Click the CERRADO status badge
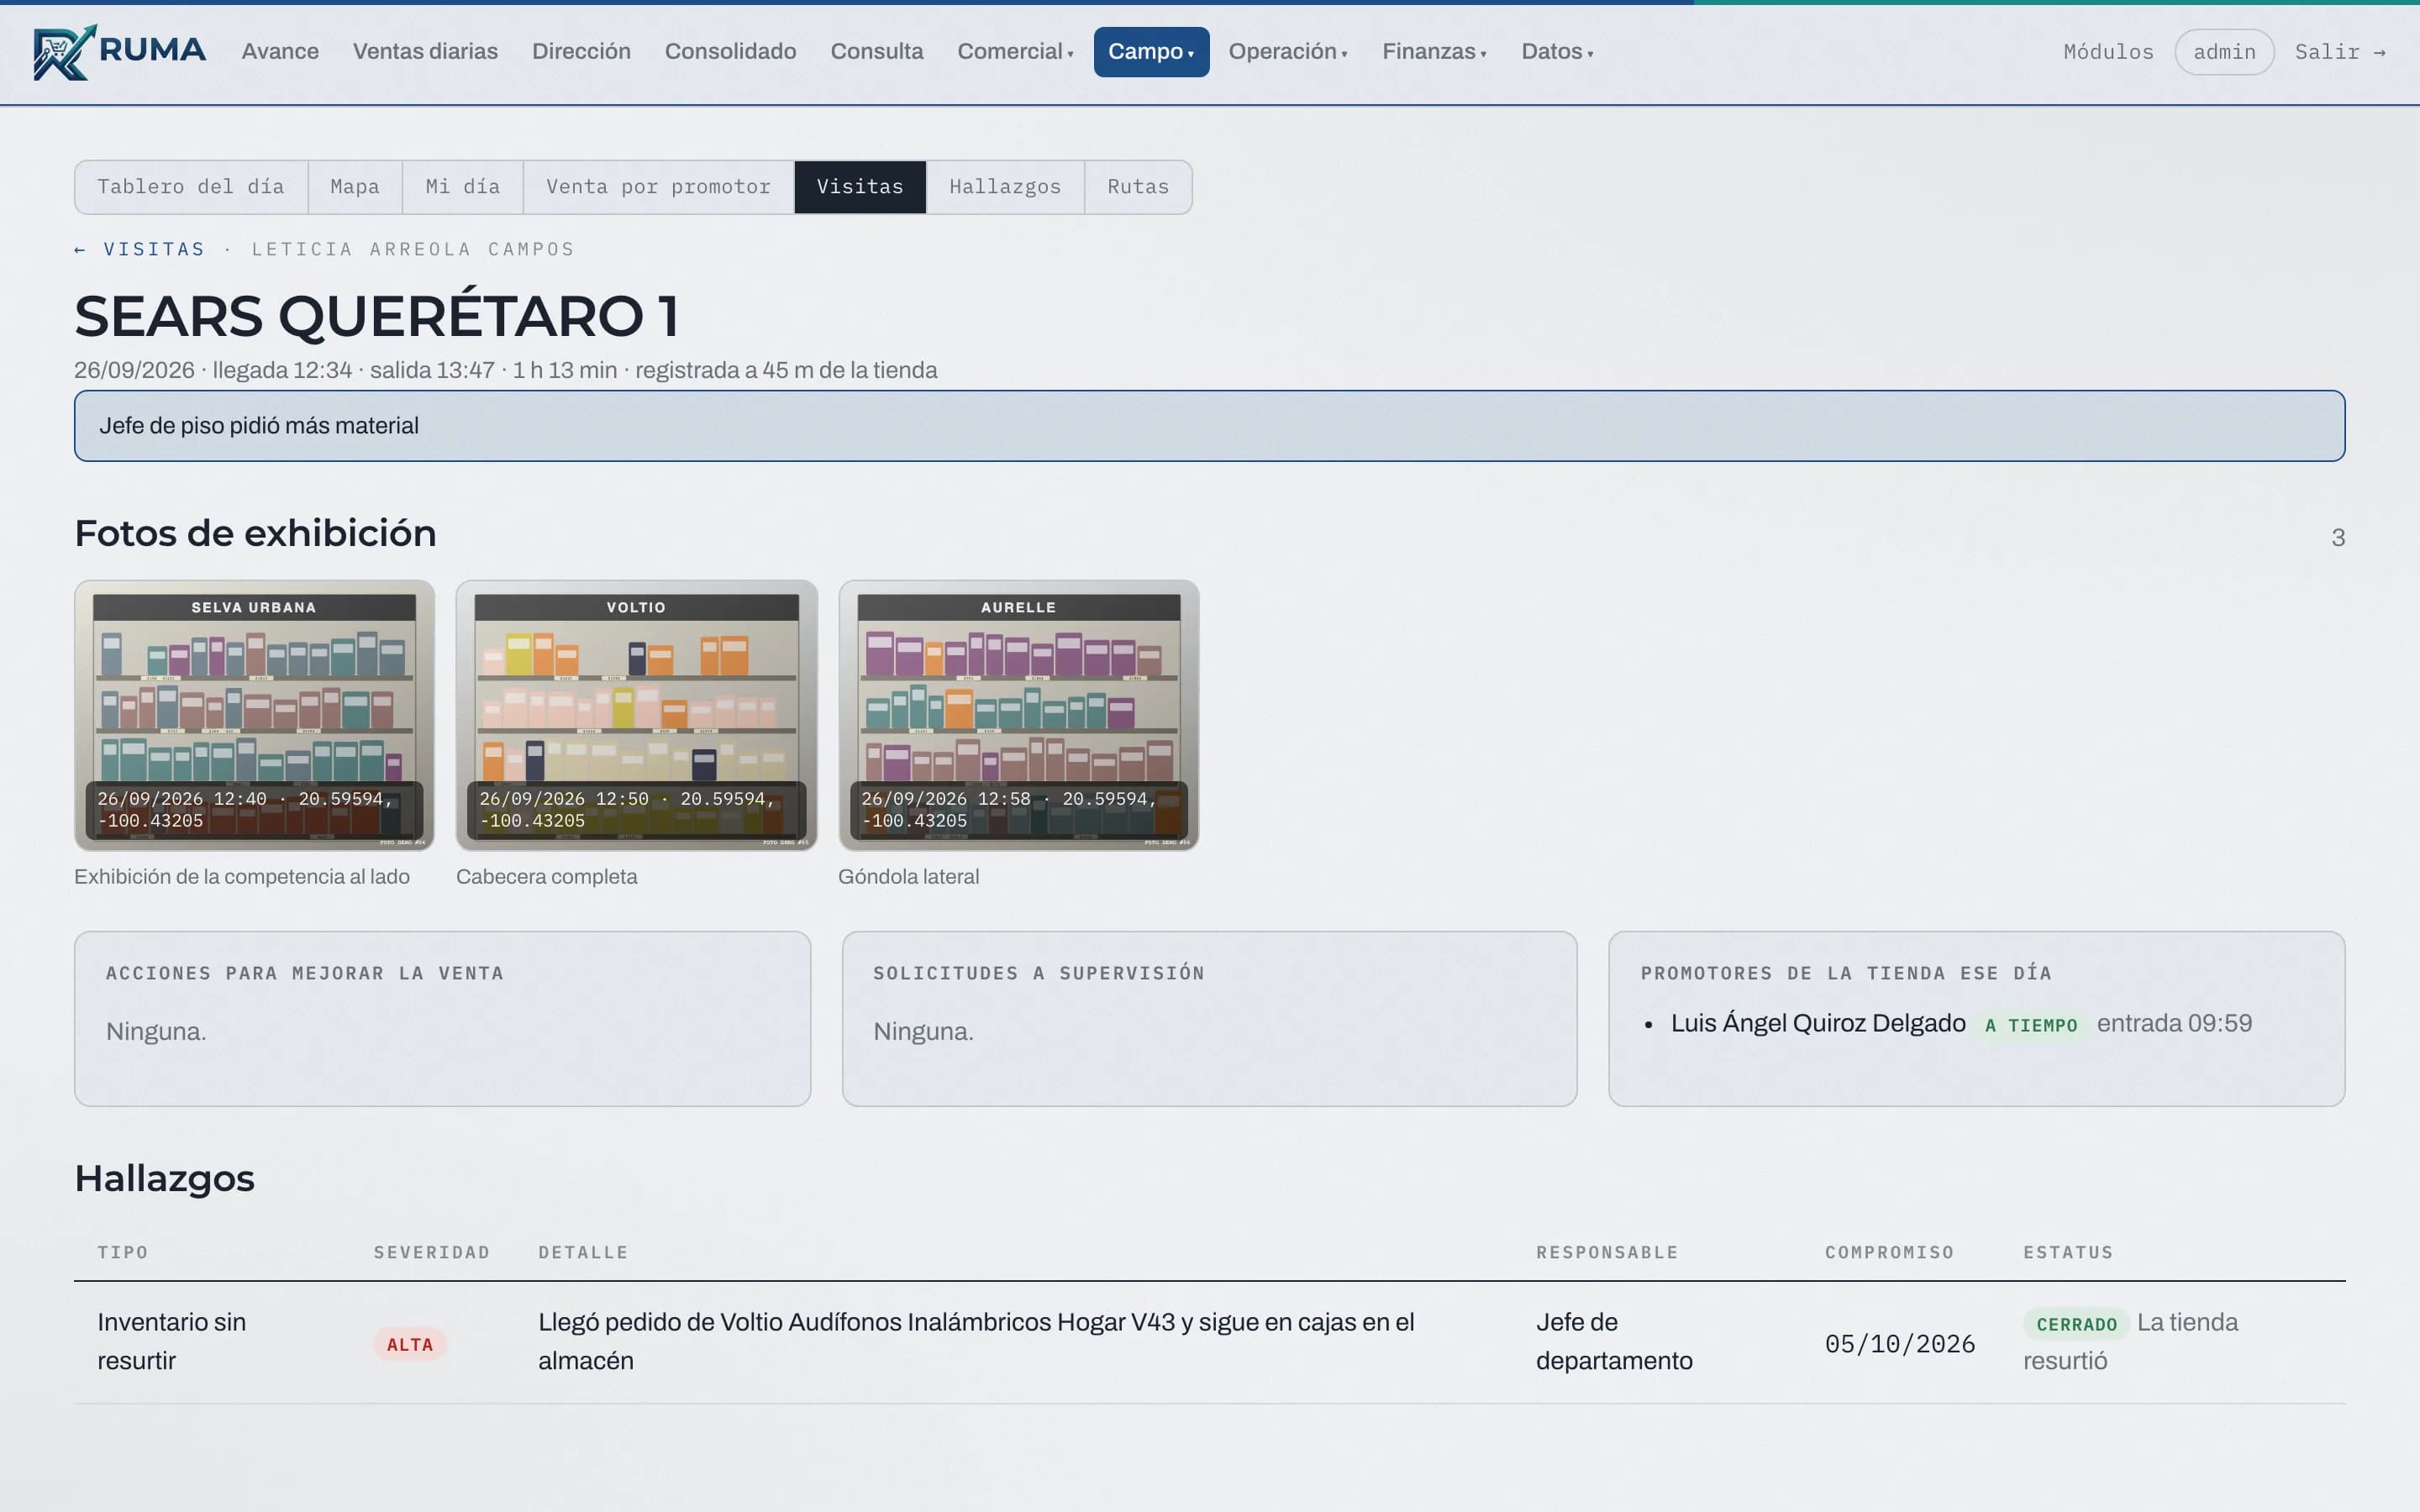 tap(2076, 1324)
